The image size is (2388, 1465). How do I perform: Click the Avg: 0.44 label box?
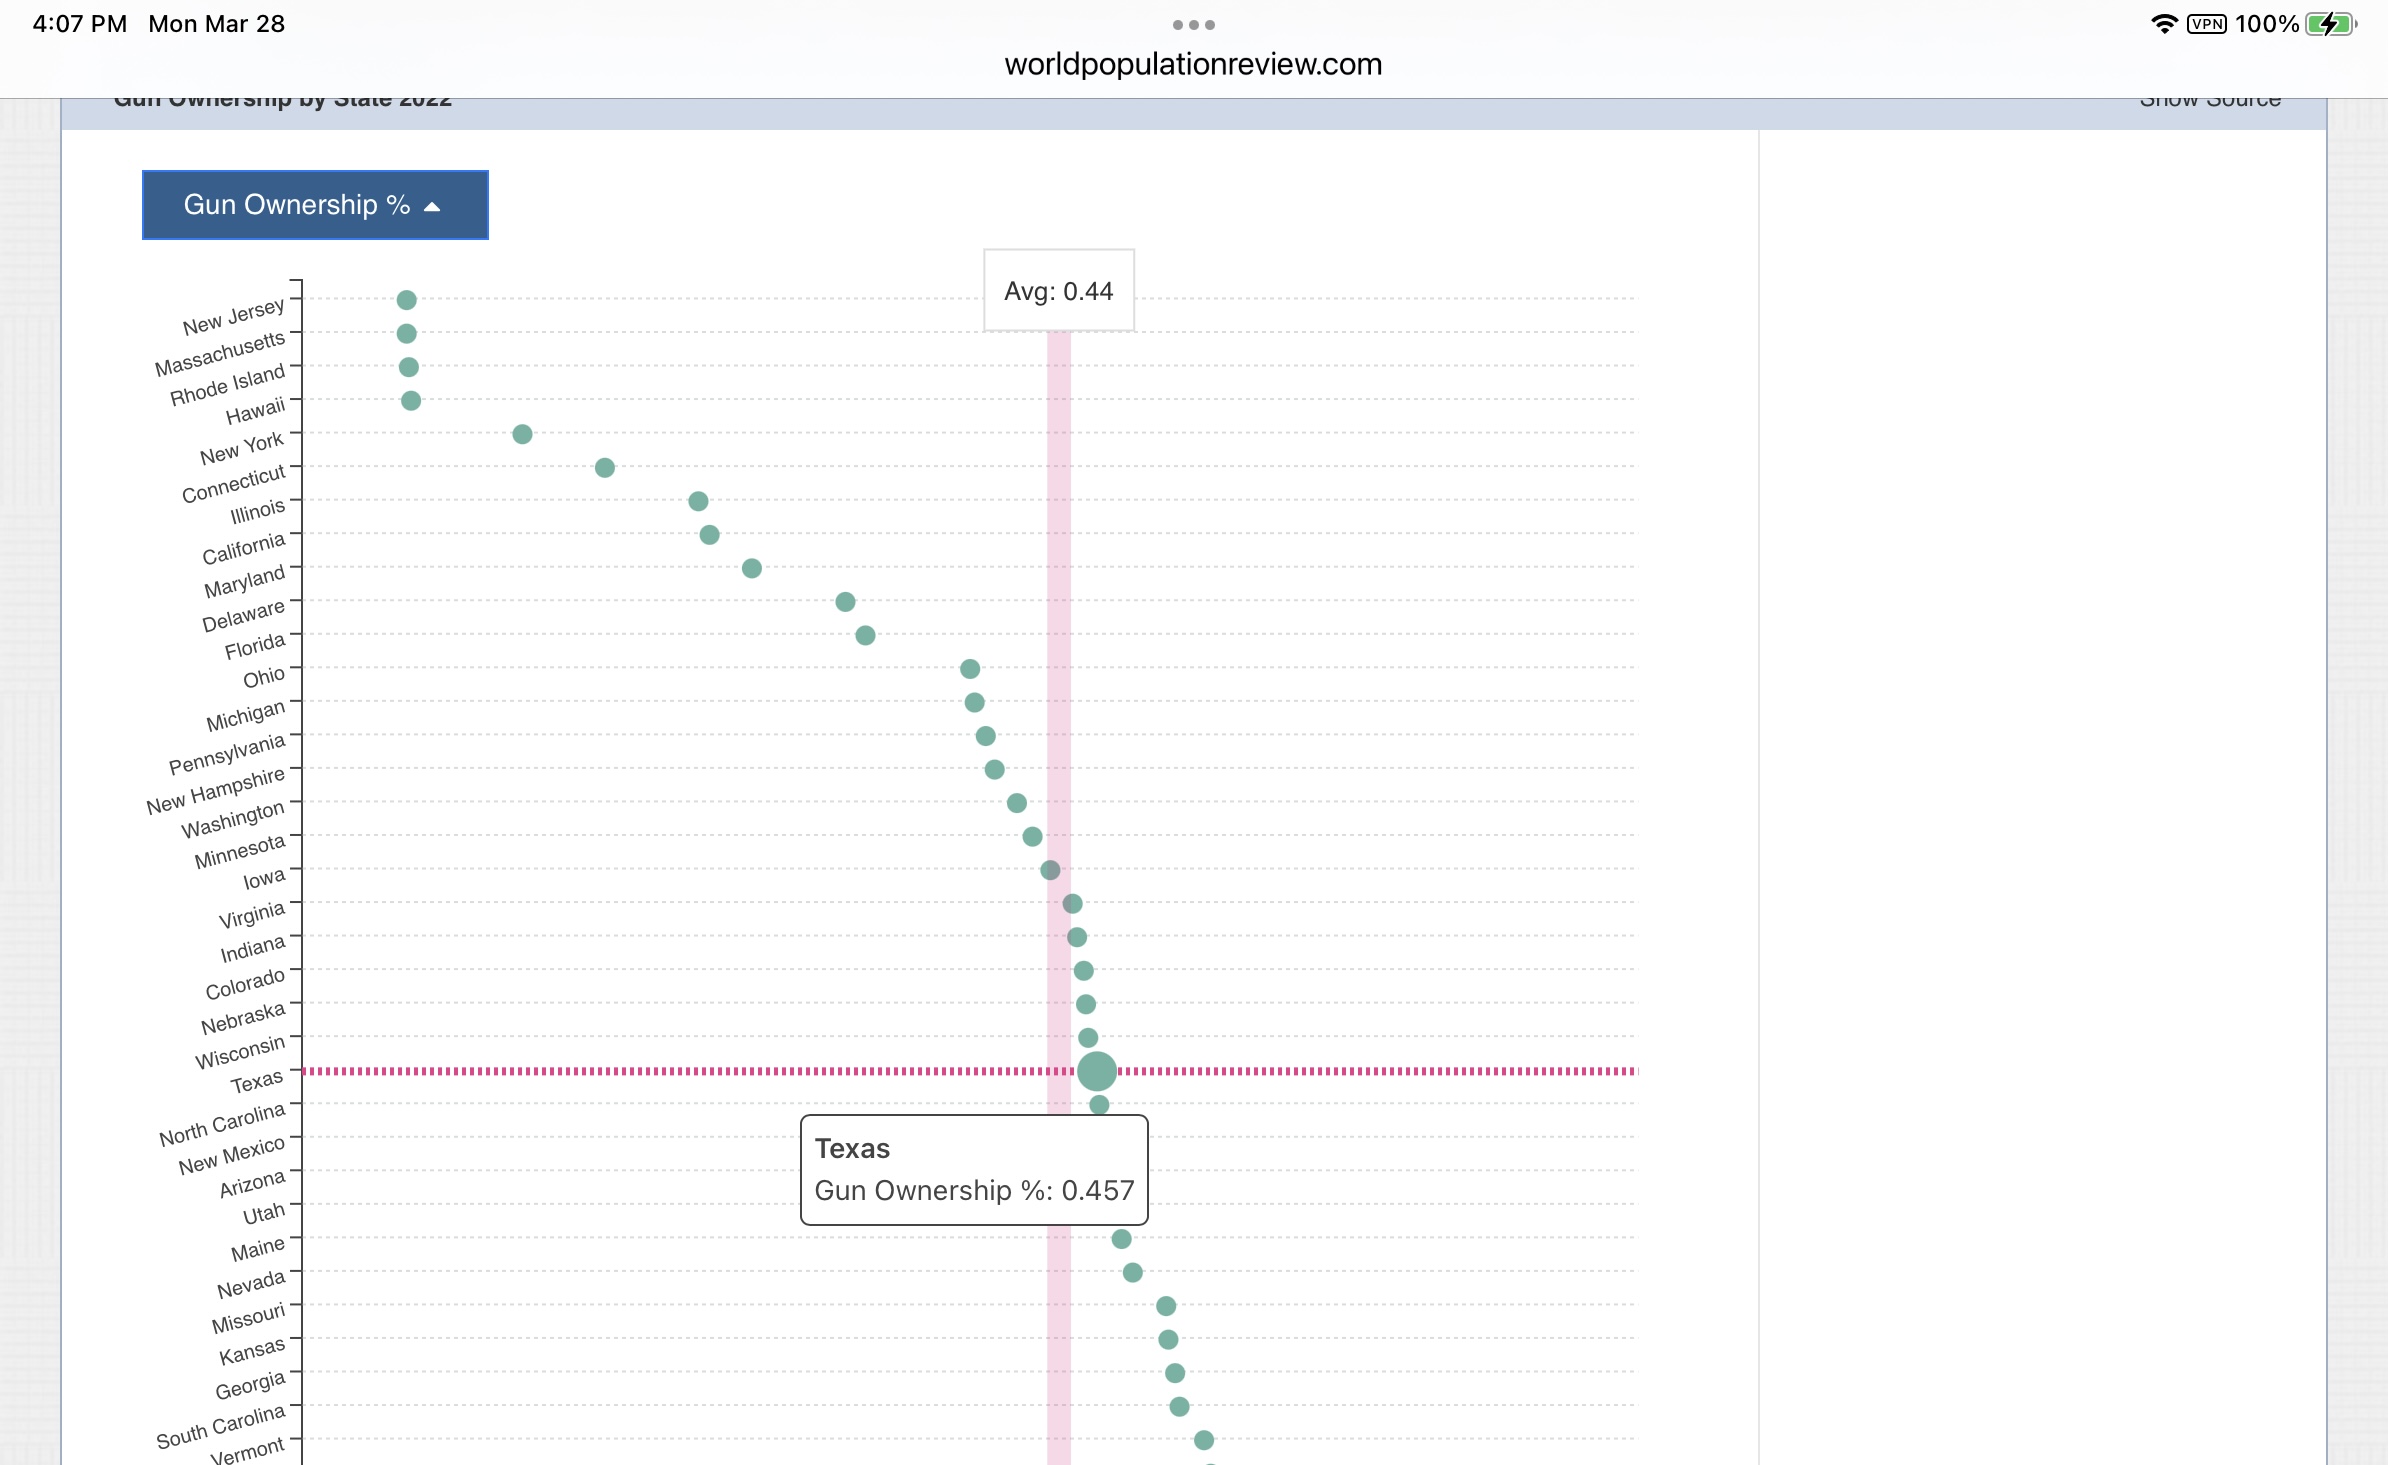point(1058,291)
